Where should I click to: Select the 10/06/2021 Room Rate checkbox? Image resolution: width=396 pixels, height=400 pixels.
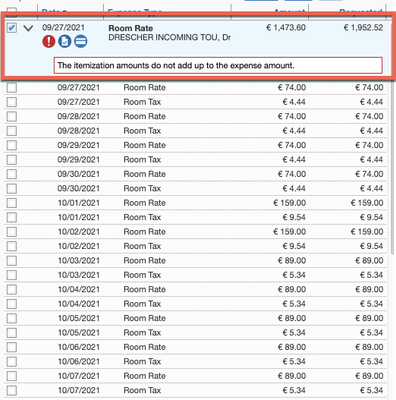point(12,347)
